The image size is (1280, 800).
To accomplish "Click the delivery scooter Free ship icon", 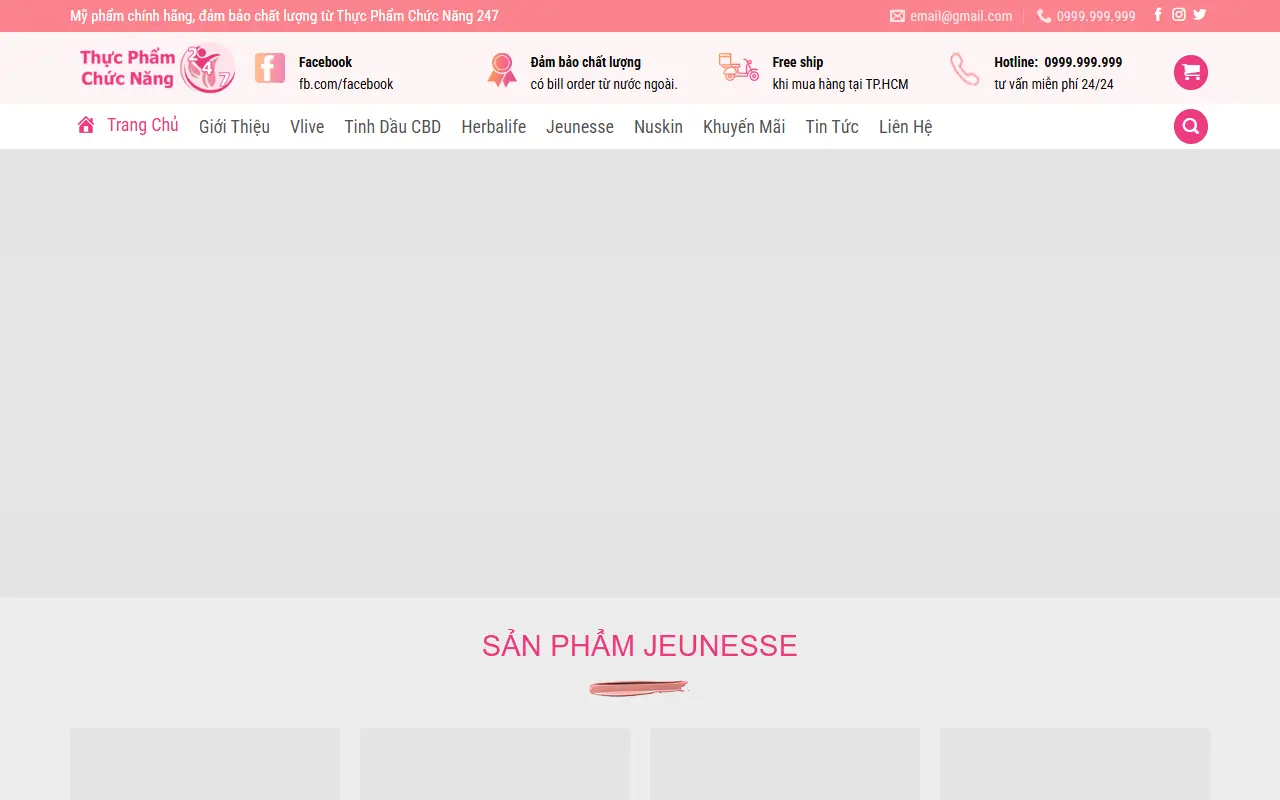I will click(x=739, y=68).
